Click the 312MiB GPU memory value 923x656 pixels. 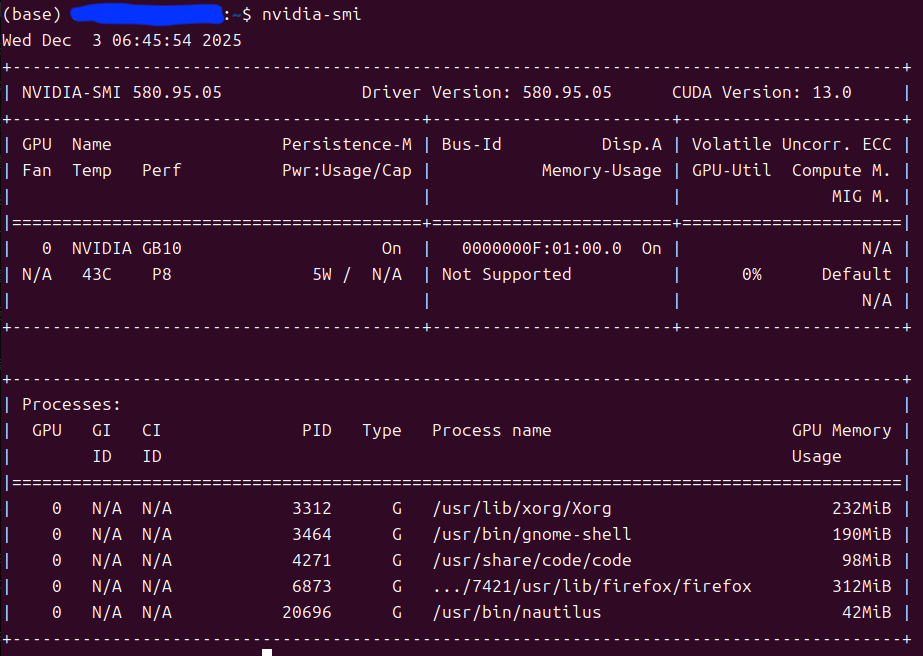(861, 586)
